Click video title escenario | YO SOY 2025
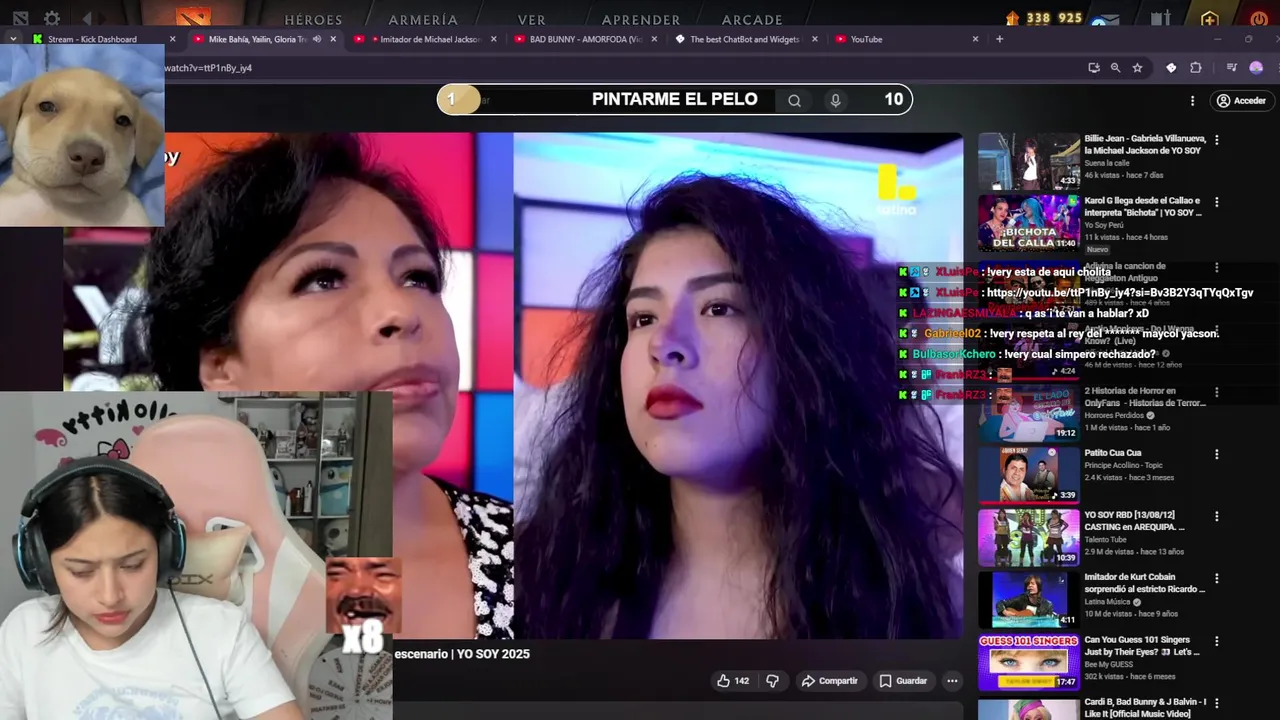Image resolution: width=1280 pixels, height=720 pixels. (462, 654)
